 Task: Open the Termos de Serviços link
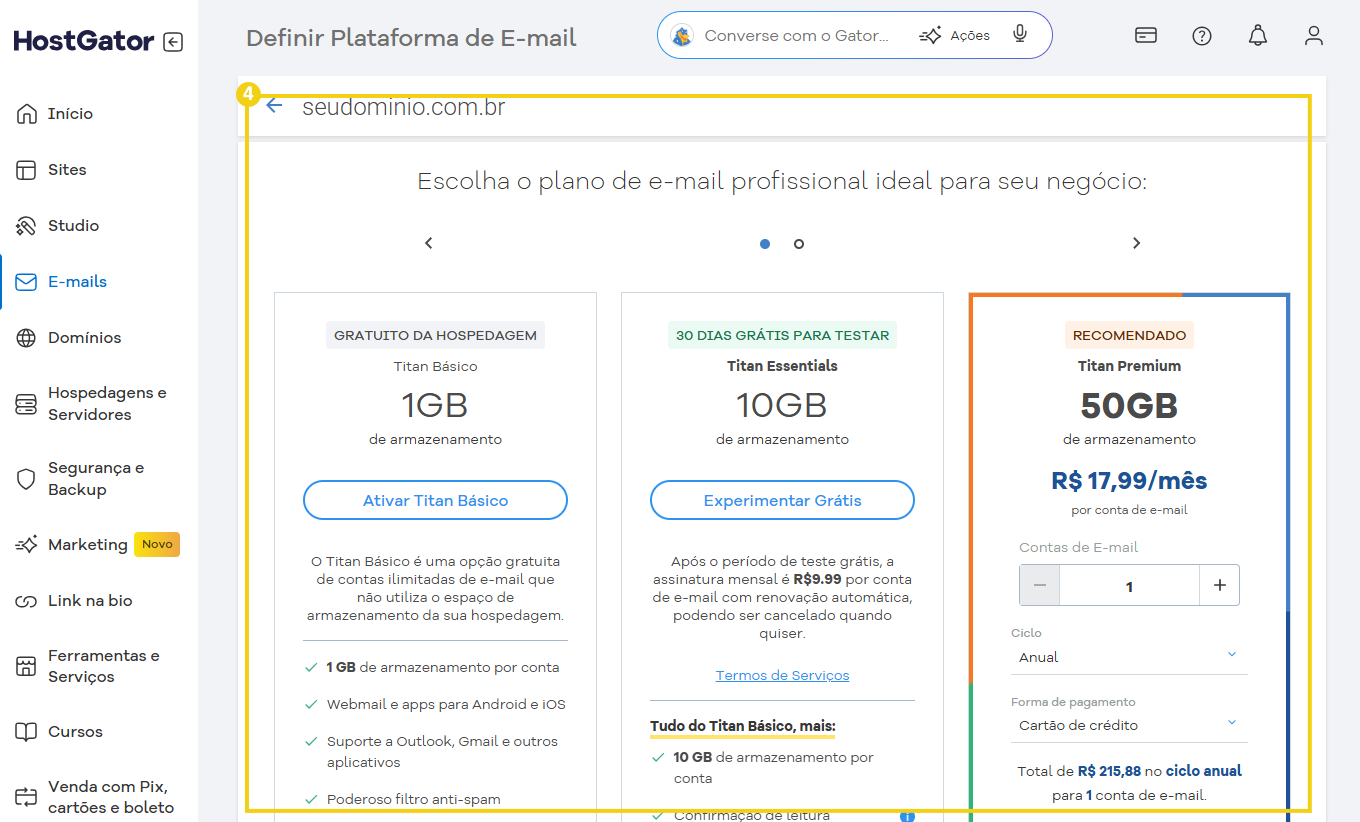[782, 676]
